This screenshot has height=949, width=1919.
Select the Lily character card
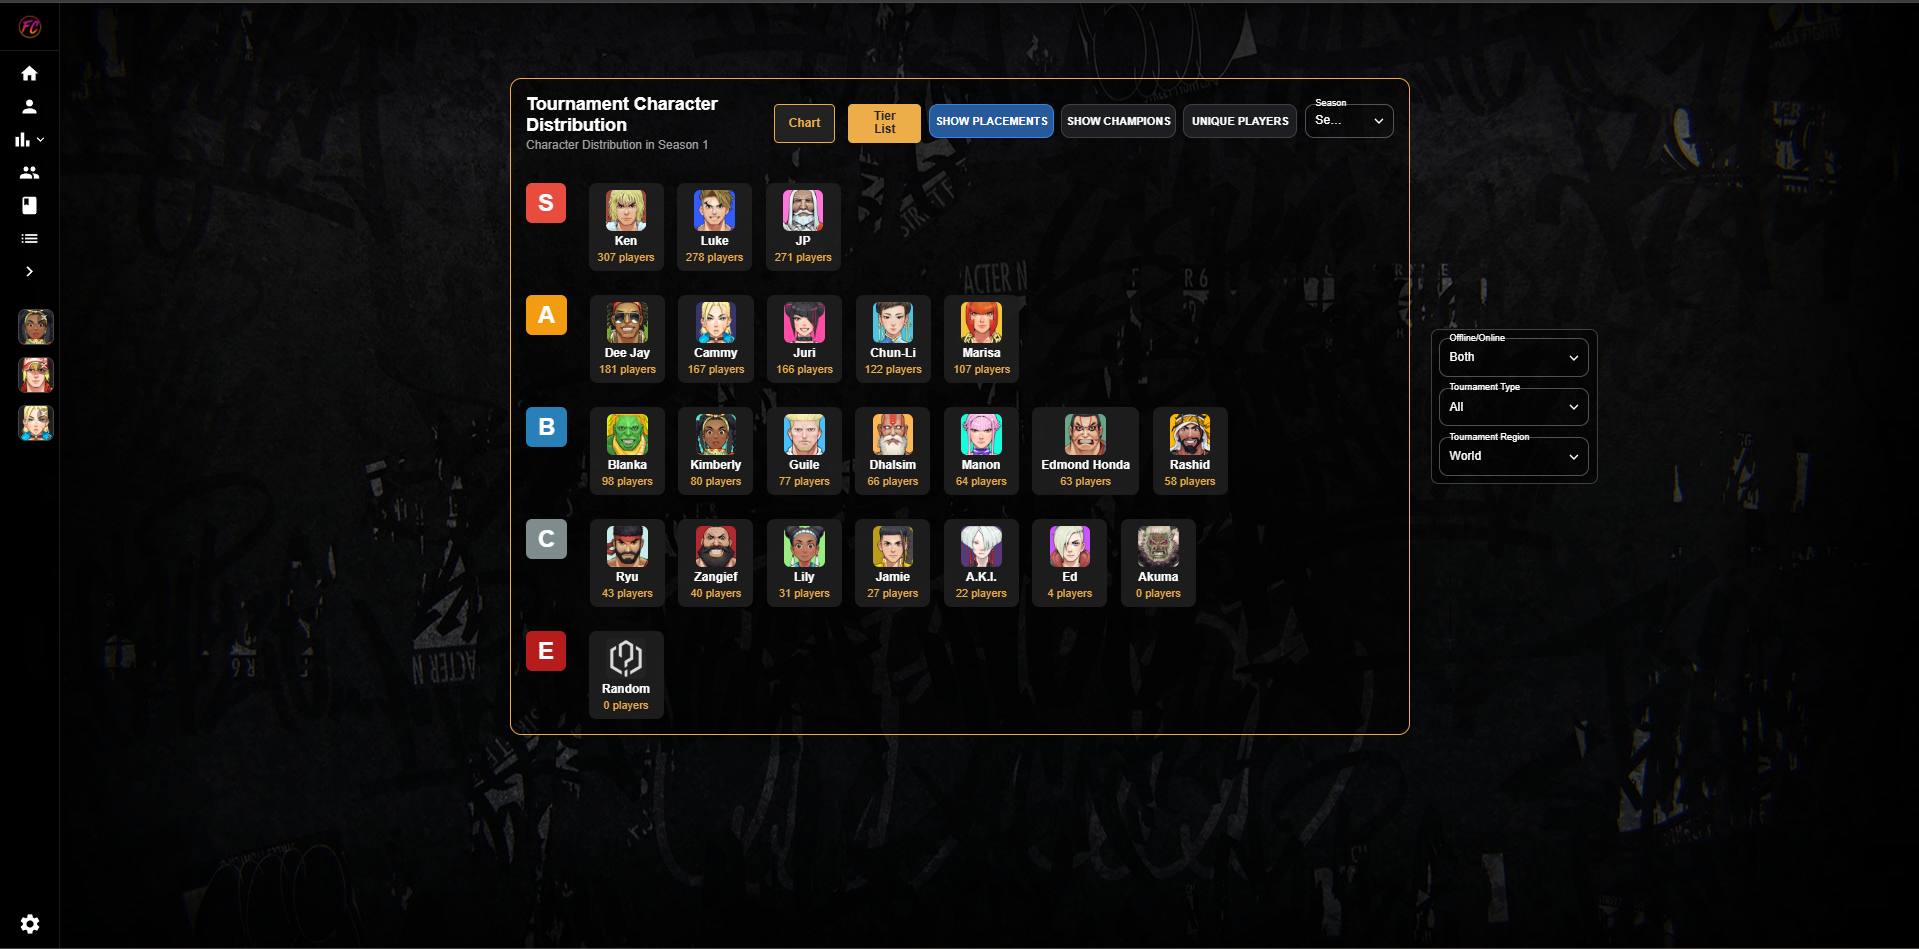(x=804, y=563)
